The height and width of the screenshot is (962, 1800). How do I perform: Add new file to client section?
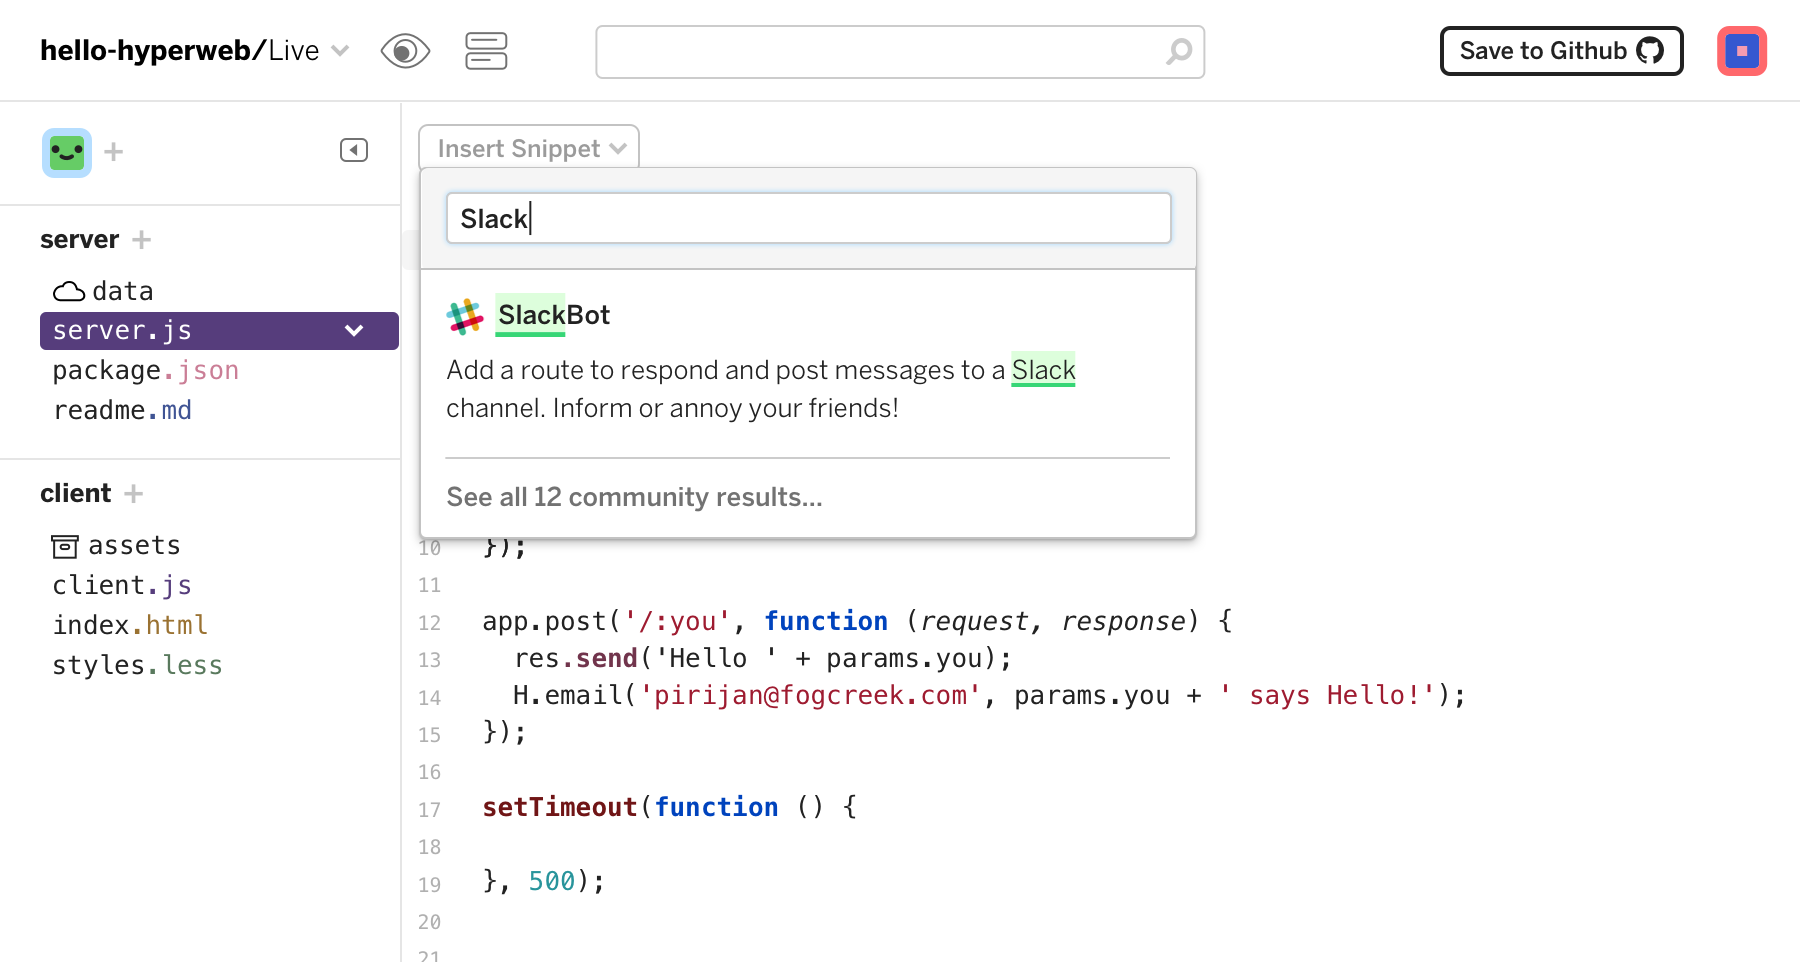(134, 494)
